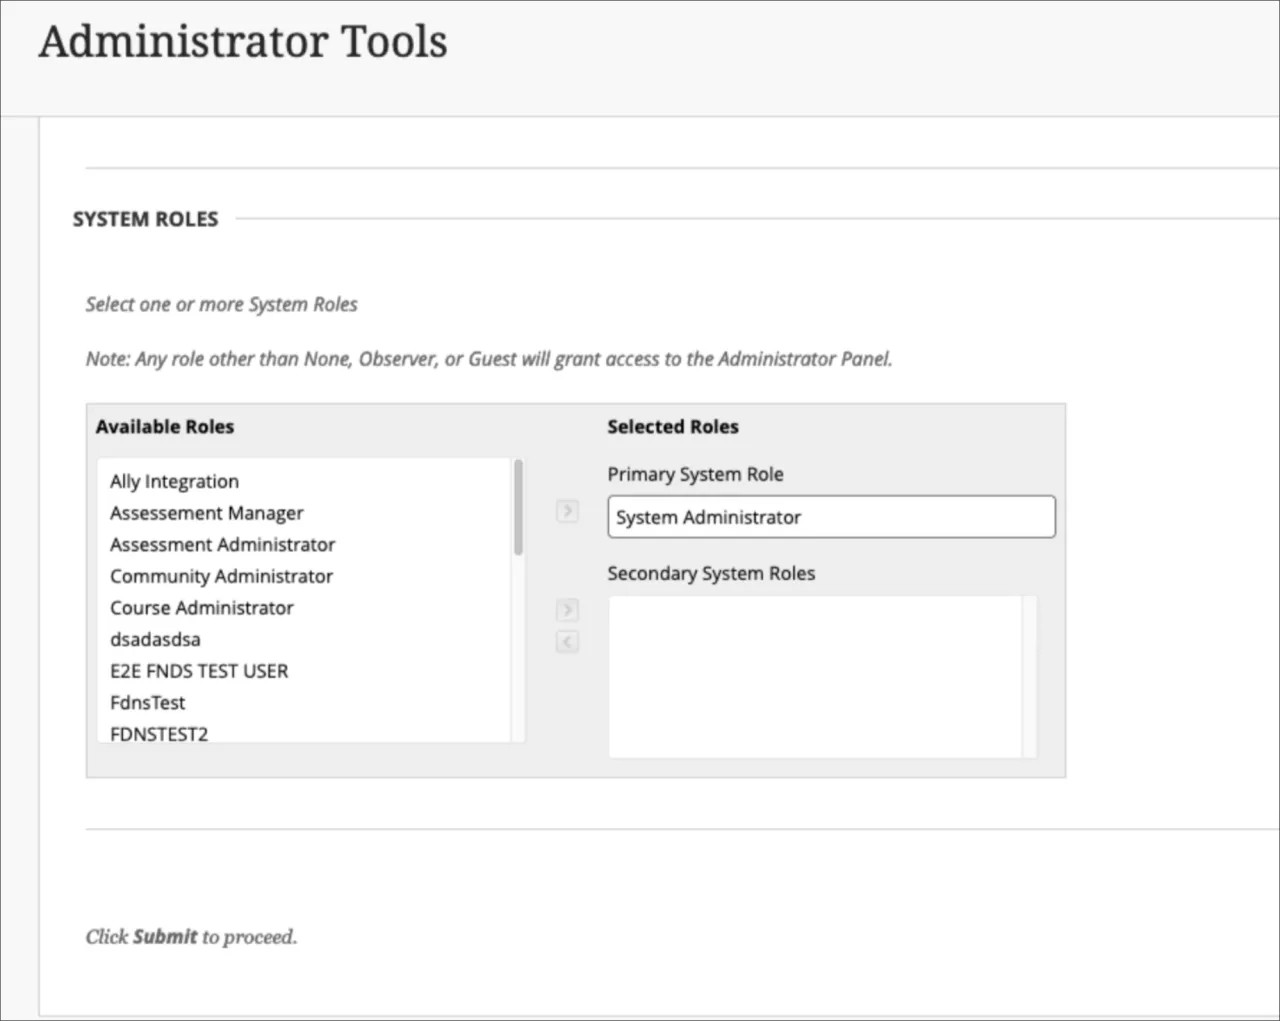Select the Ally Integration role
Image resolution: width=1280 pixels, height=1021 pixels.
click(174, 481)
